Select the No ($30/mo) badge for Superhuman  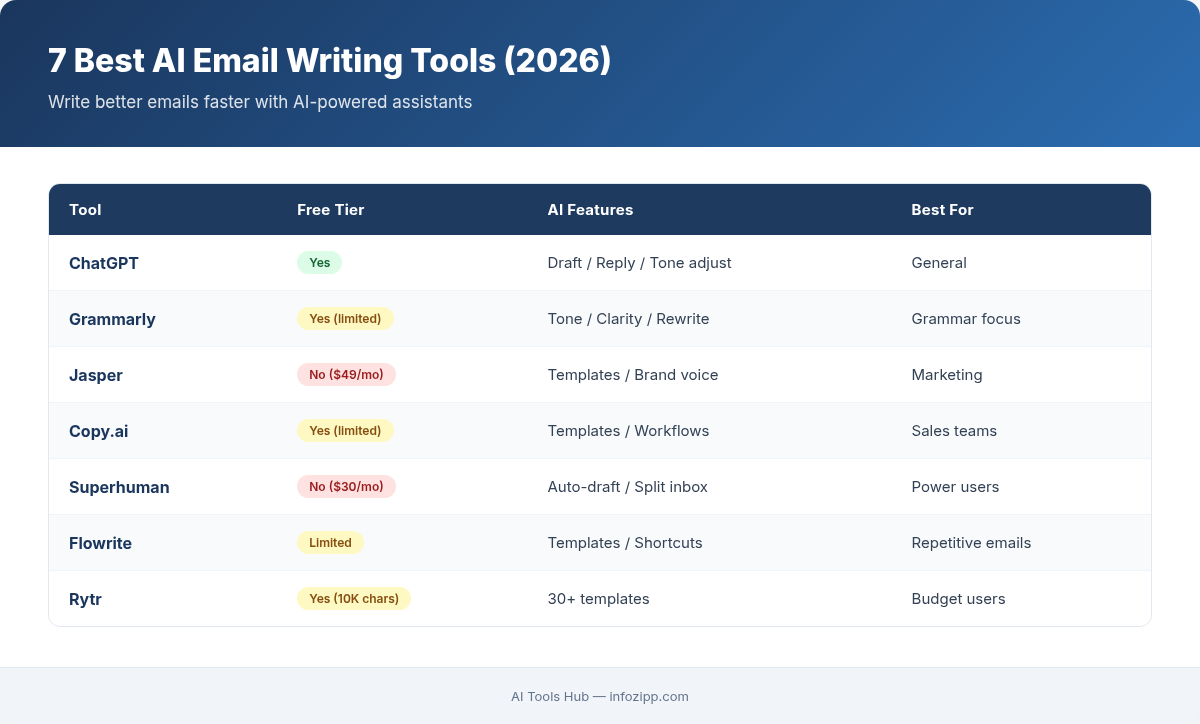pyautogui.click(x=346, y=486)
